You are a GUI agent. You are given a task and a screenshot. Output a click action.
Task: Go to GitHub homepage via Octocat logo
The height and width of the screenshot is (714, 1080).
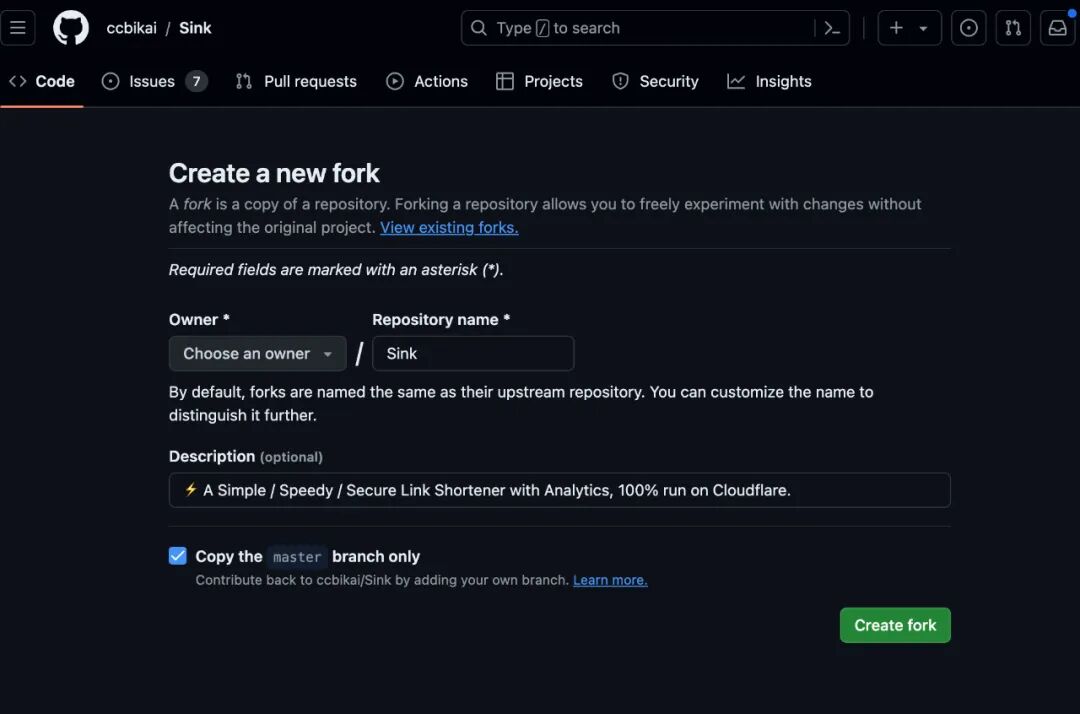point(71,28)
